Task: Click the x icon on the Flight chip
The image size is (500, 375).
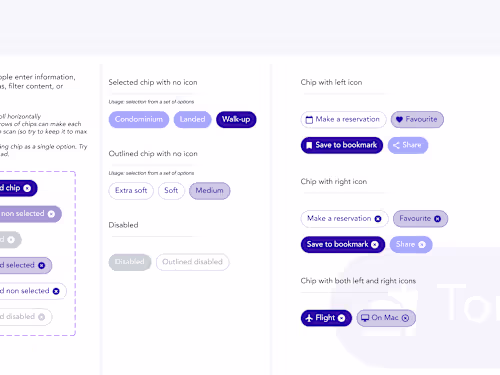Action: point(341,318)
